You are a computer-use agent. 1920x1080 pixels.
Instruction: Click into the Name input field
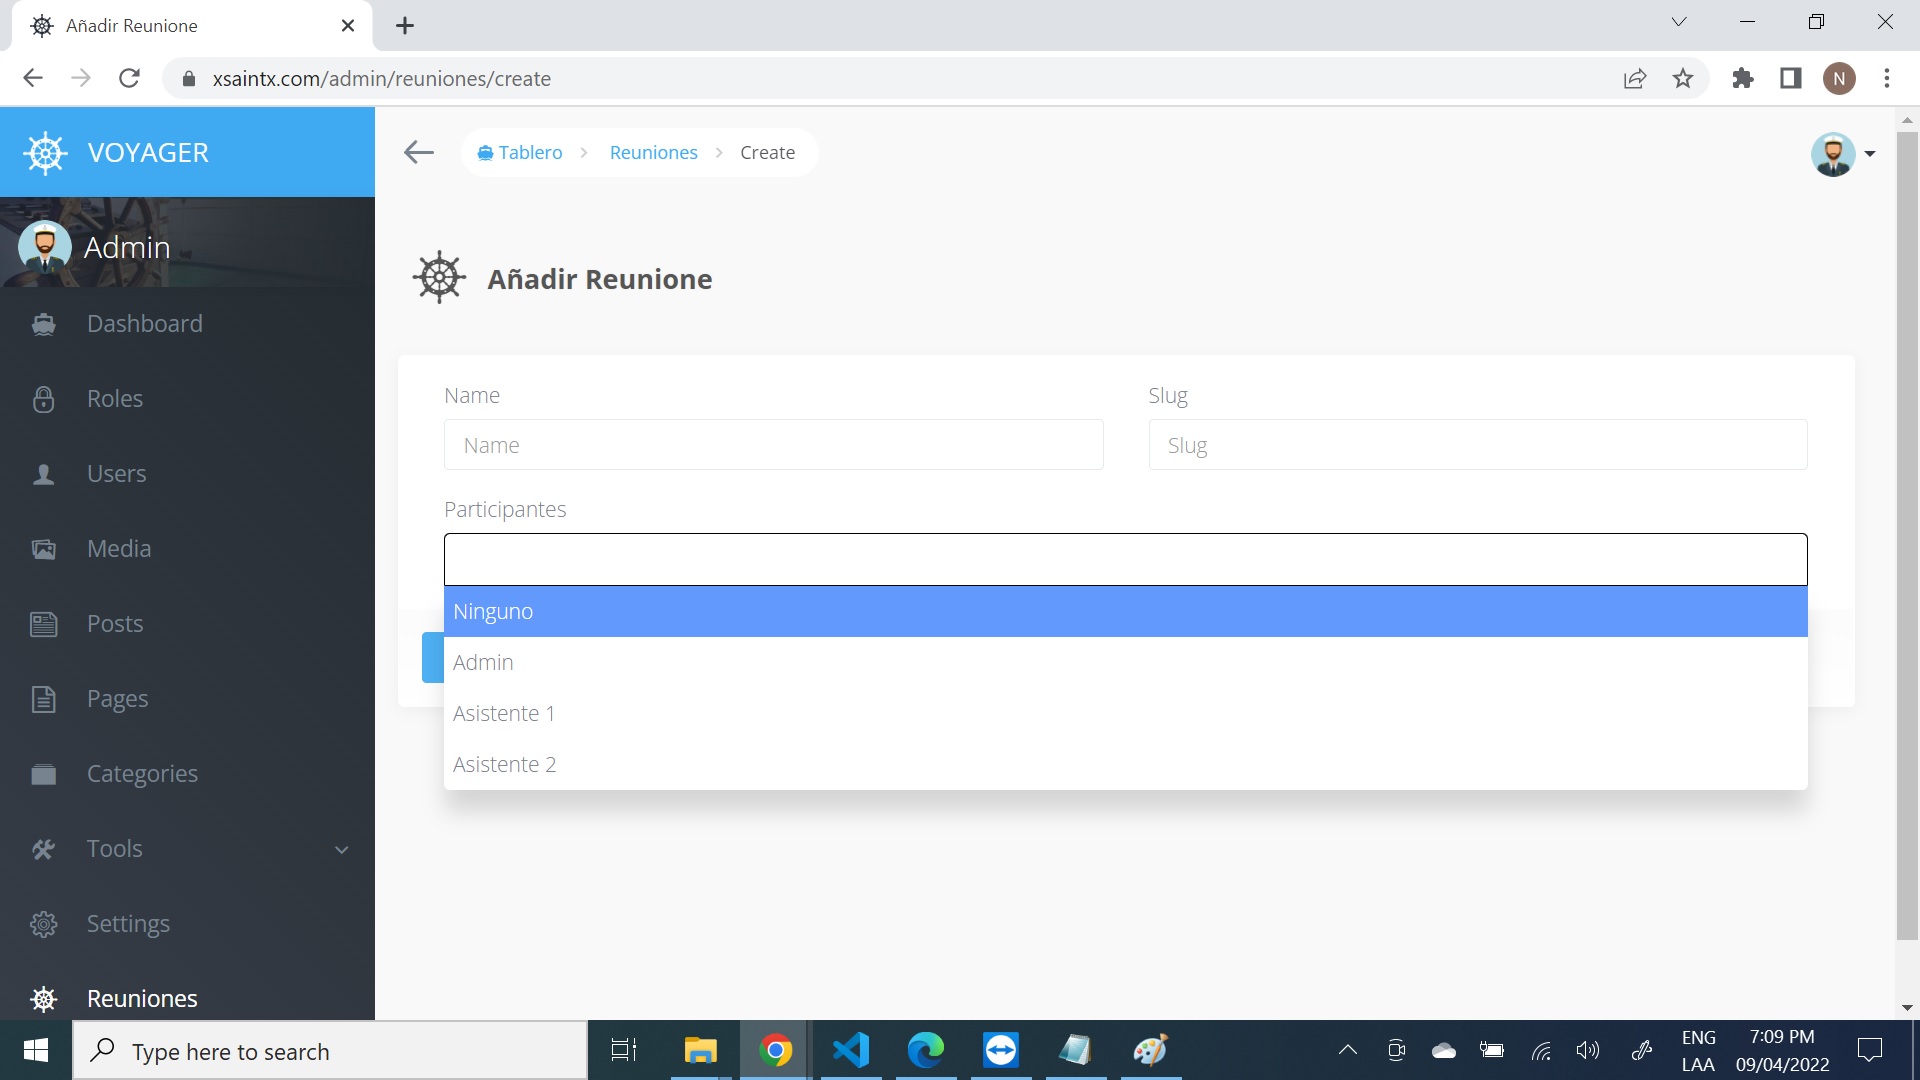pyautogui.click(x=773, y=445)
